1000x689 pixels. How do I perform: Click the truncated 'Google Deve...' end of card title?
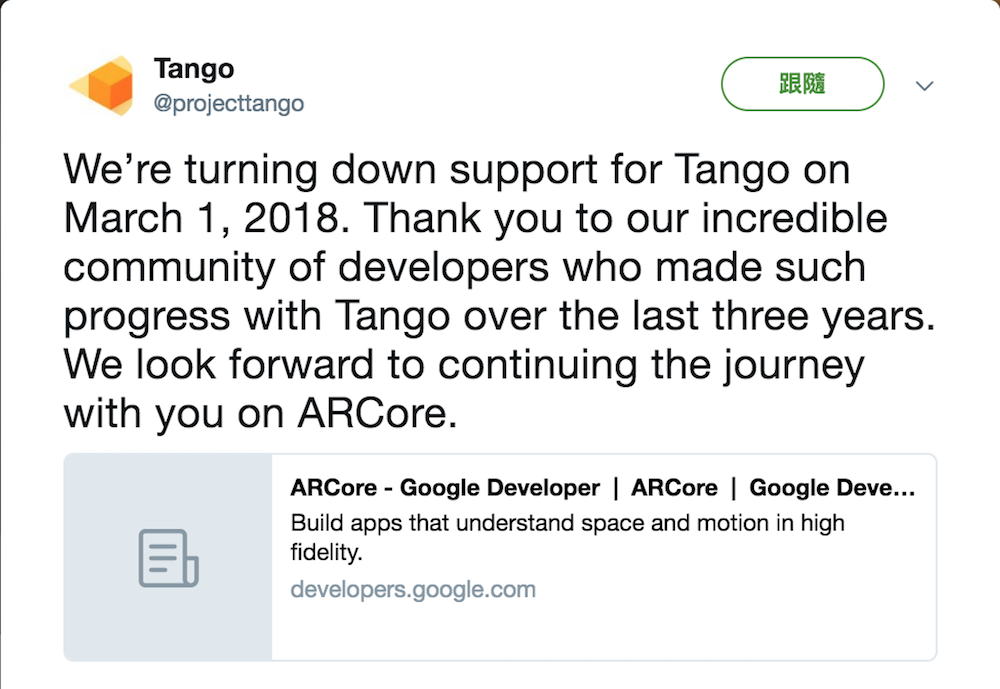pyautogui.click(x=832, y=488)
